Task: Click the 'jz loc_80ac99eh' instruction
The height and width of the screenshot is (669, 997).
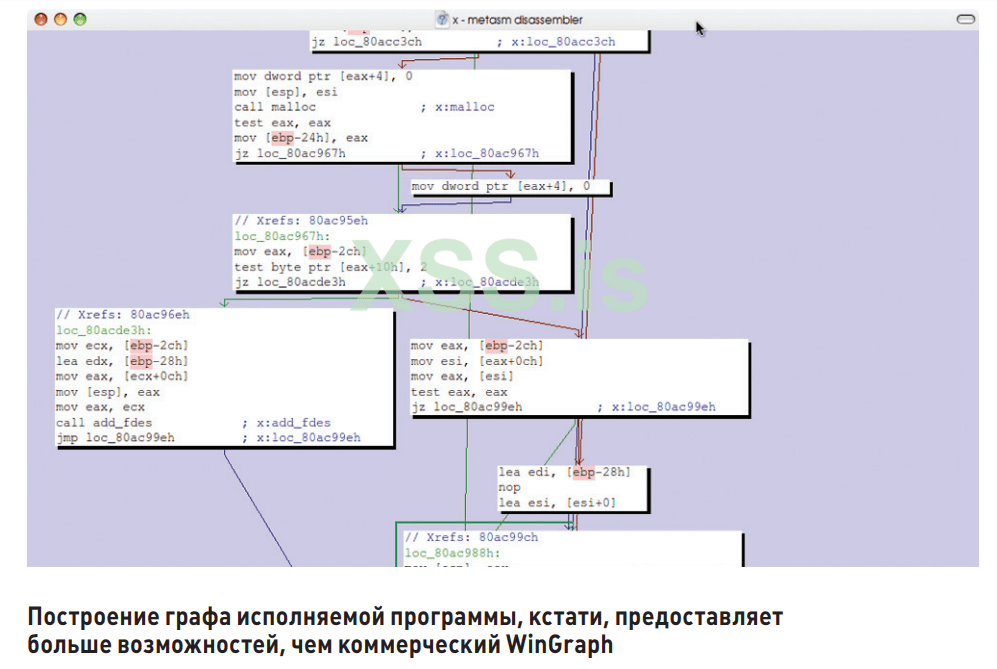Action: [x=467, y=407]
